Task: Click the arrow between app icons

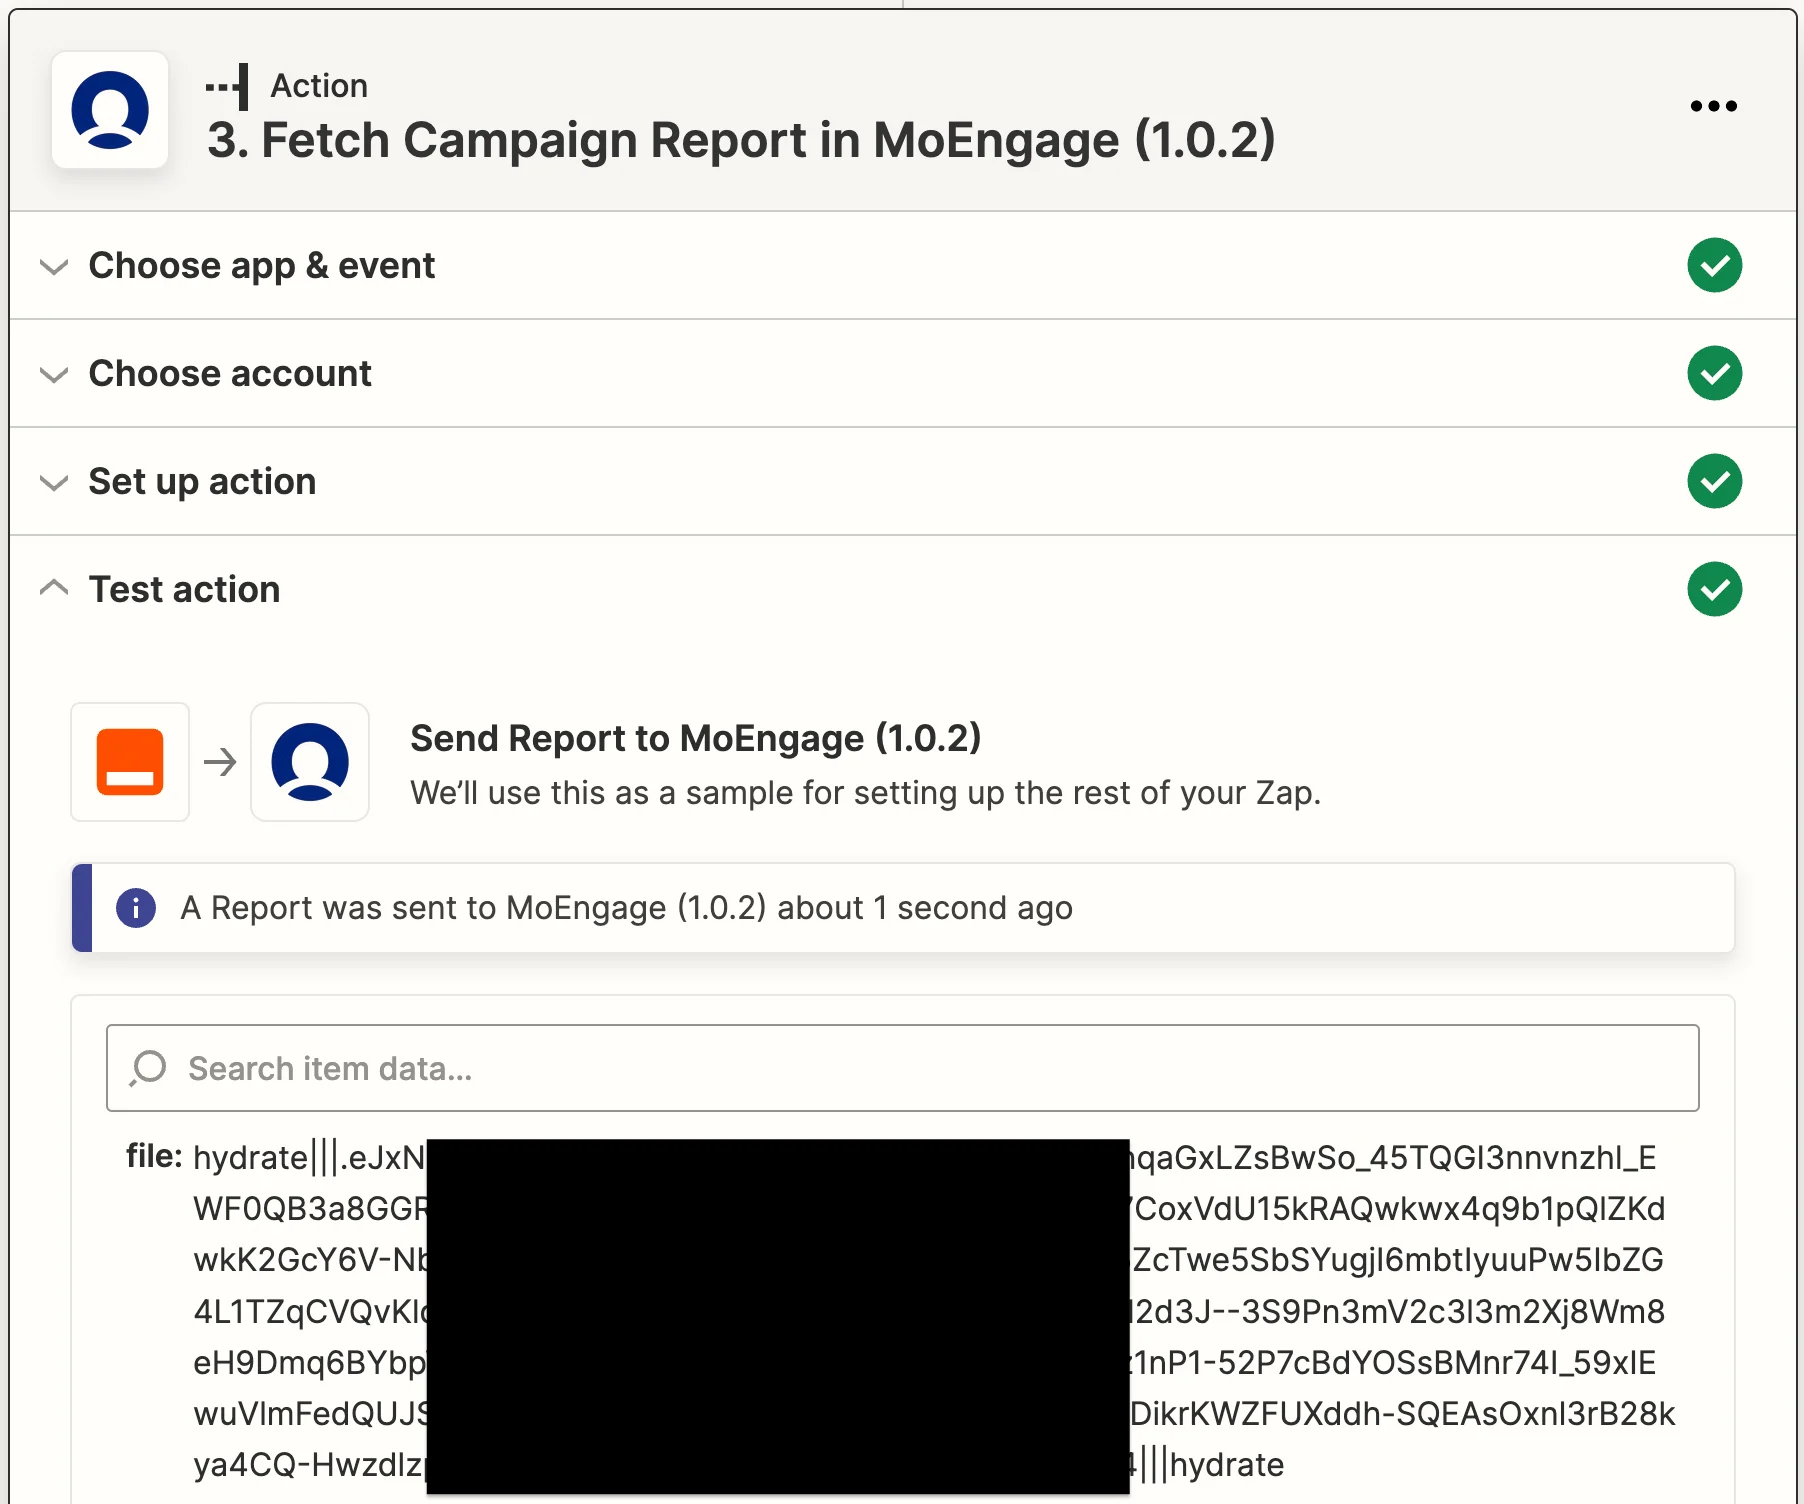Action: (x=220, y=762)
